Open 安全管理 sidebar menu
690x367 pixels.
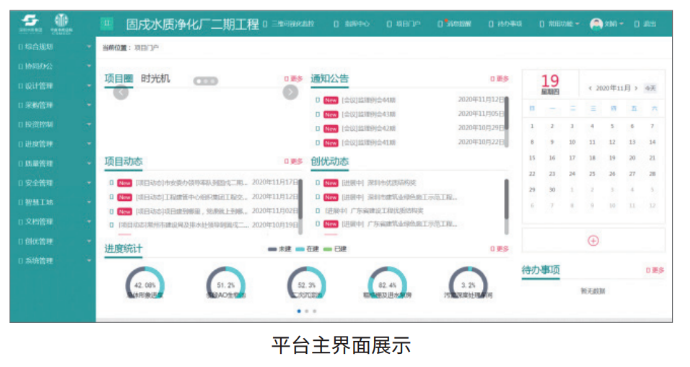[53, 183]
